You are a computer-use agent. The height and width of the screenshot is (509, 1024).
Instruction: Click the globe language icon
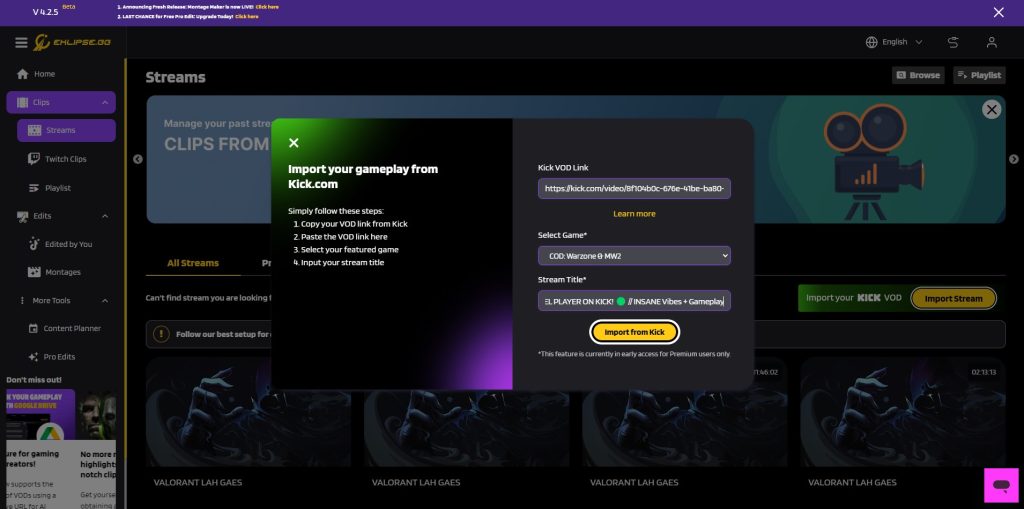[x=871, y=42]
